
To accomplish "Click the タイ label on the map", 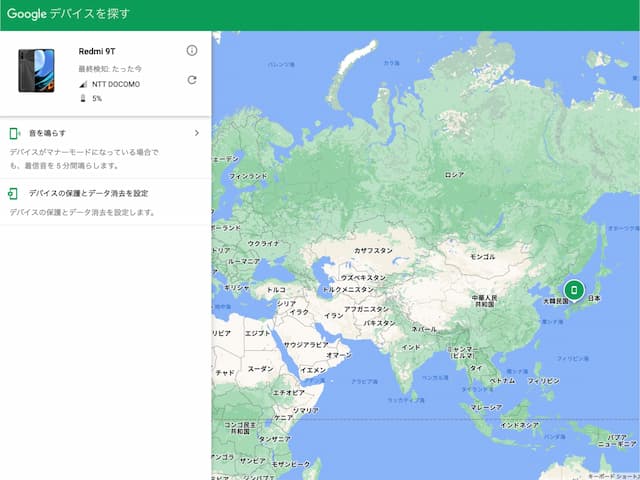I will (476, 368).
